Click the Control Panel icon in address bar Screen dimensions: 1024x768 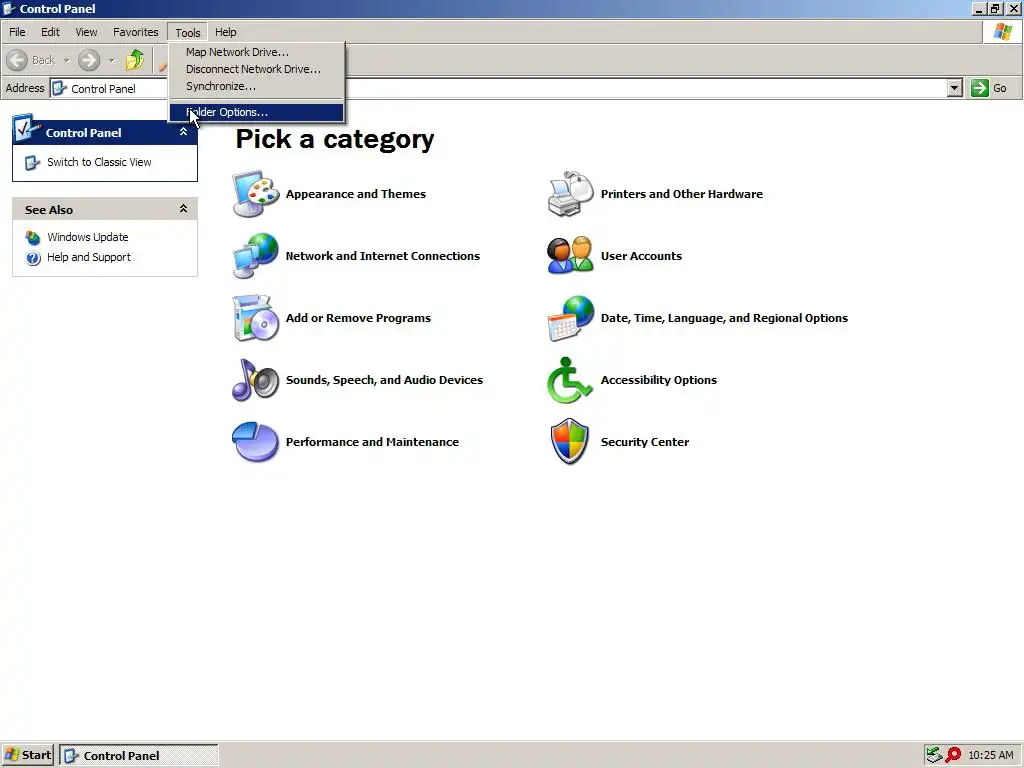59,88
